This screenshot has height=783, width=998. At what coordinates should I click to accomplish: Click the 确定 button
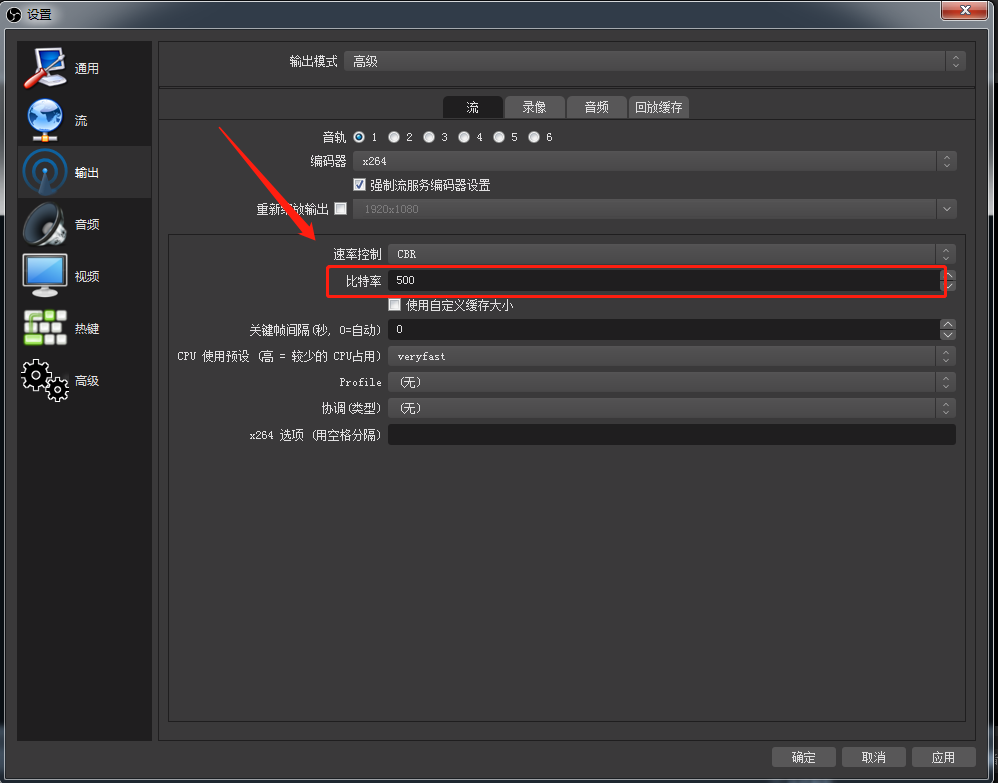[803, 757]
